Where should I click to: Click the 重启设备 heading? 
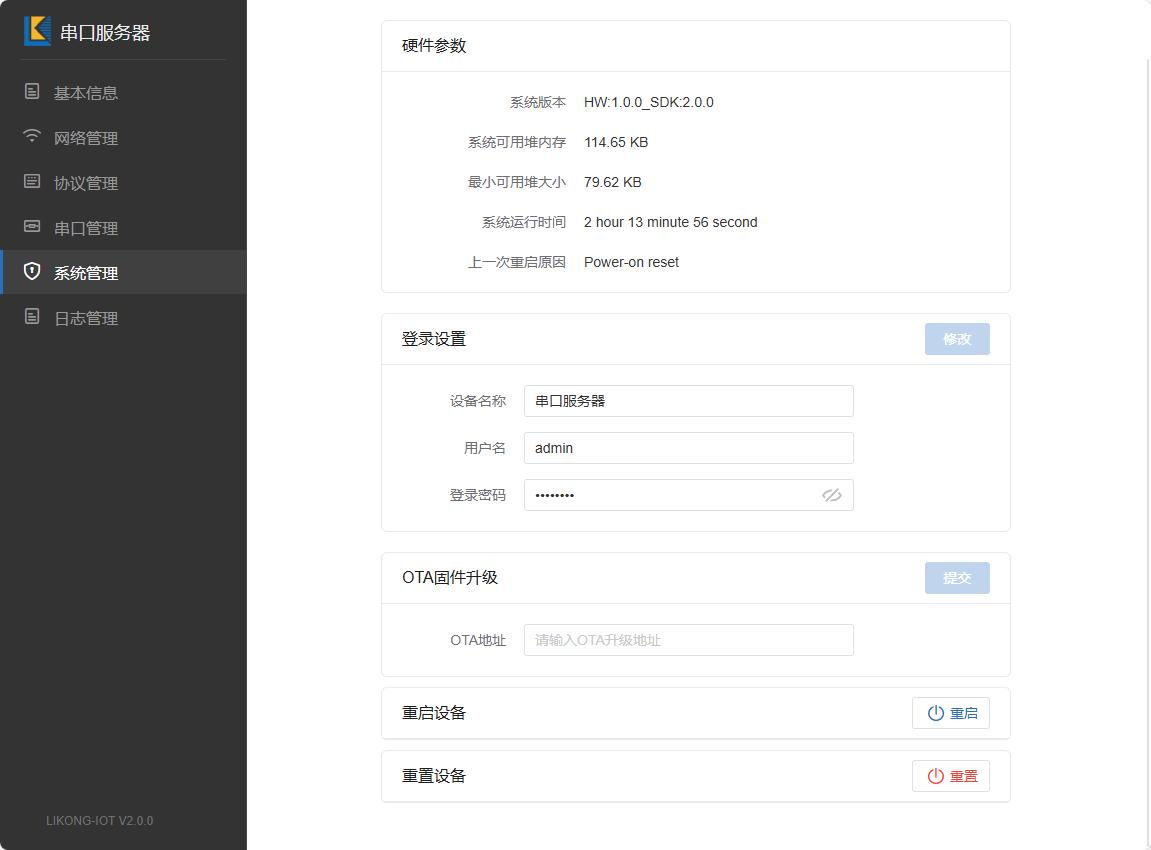[434, 713]
